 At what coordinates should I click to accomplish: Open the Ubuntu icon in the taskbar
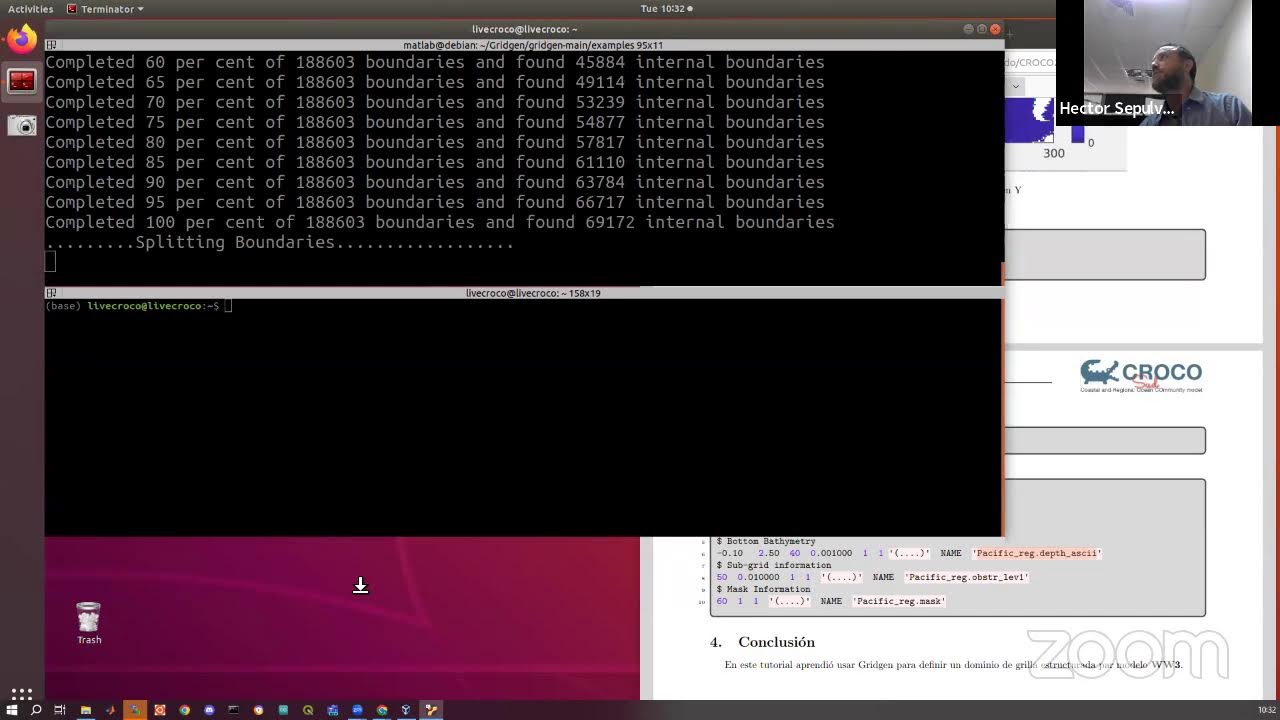point(160,710)
